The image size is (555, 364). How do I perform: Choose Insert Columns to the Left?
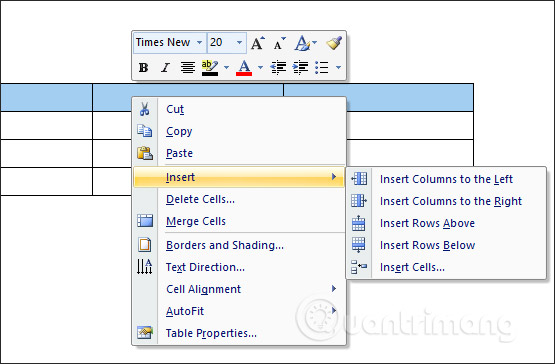446,179
